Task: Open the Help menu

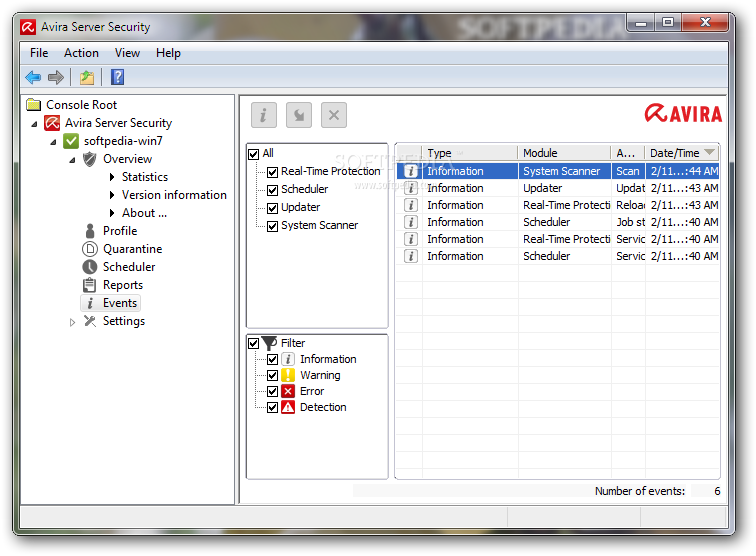Action: coord(168,53)
